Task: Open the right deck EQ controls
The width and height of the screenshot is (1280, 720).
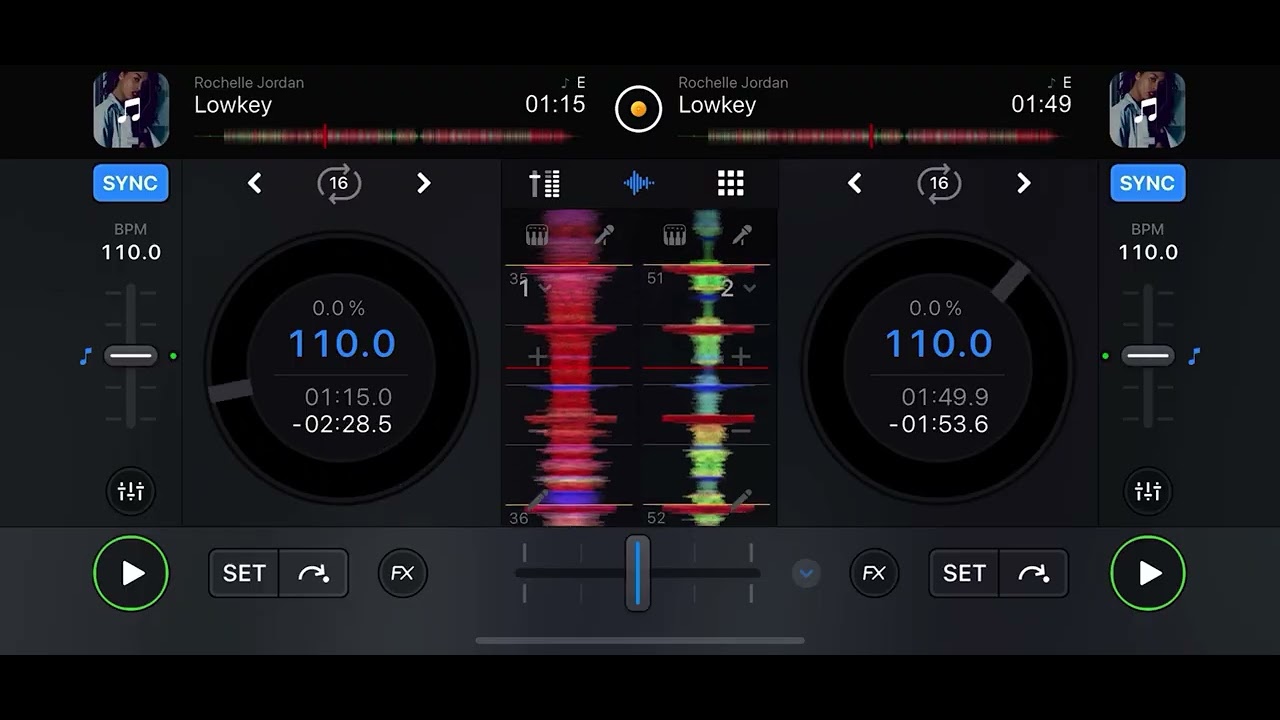Action: (1147, 491)
